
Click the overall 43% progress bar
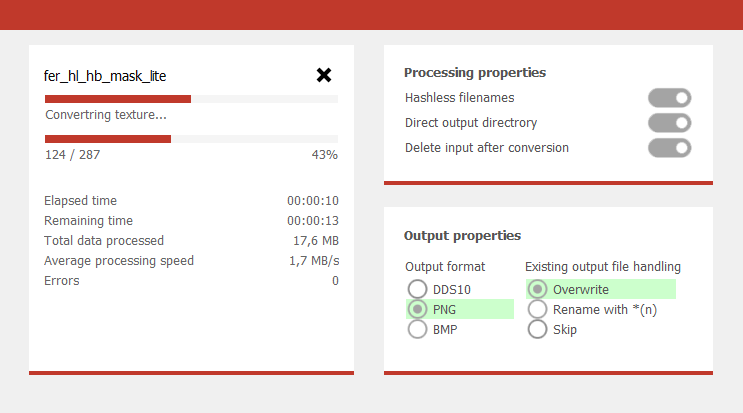pos(191,139)
